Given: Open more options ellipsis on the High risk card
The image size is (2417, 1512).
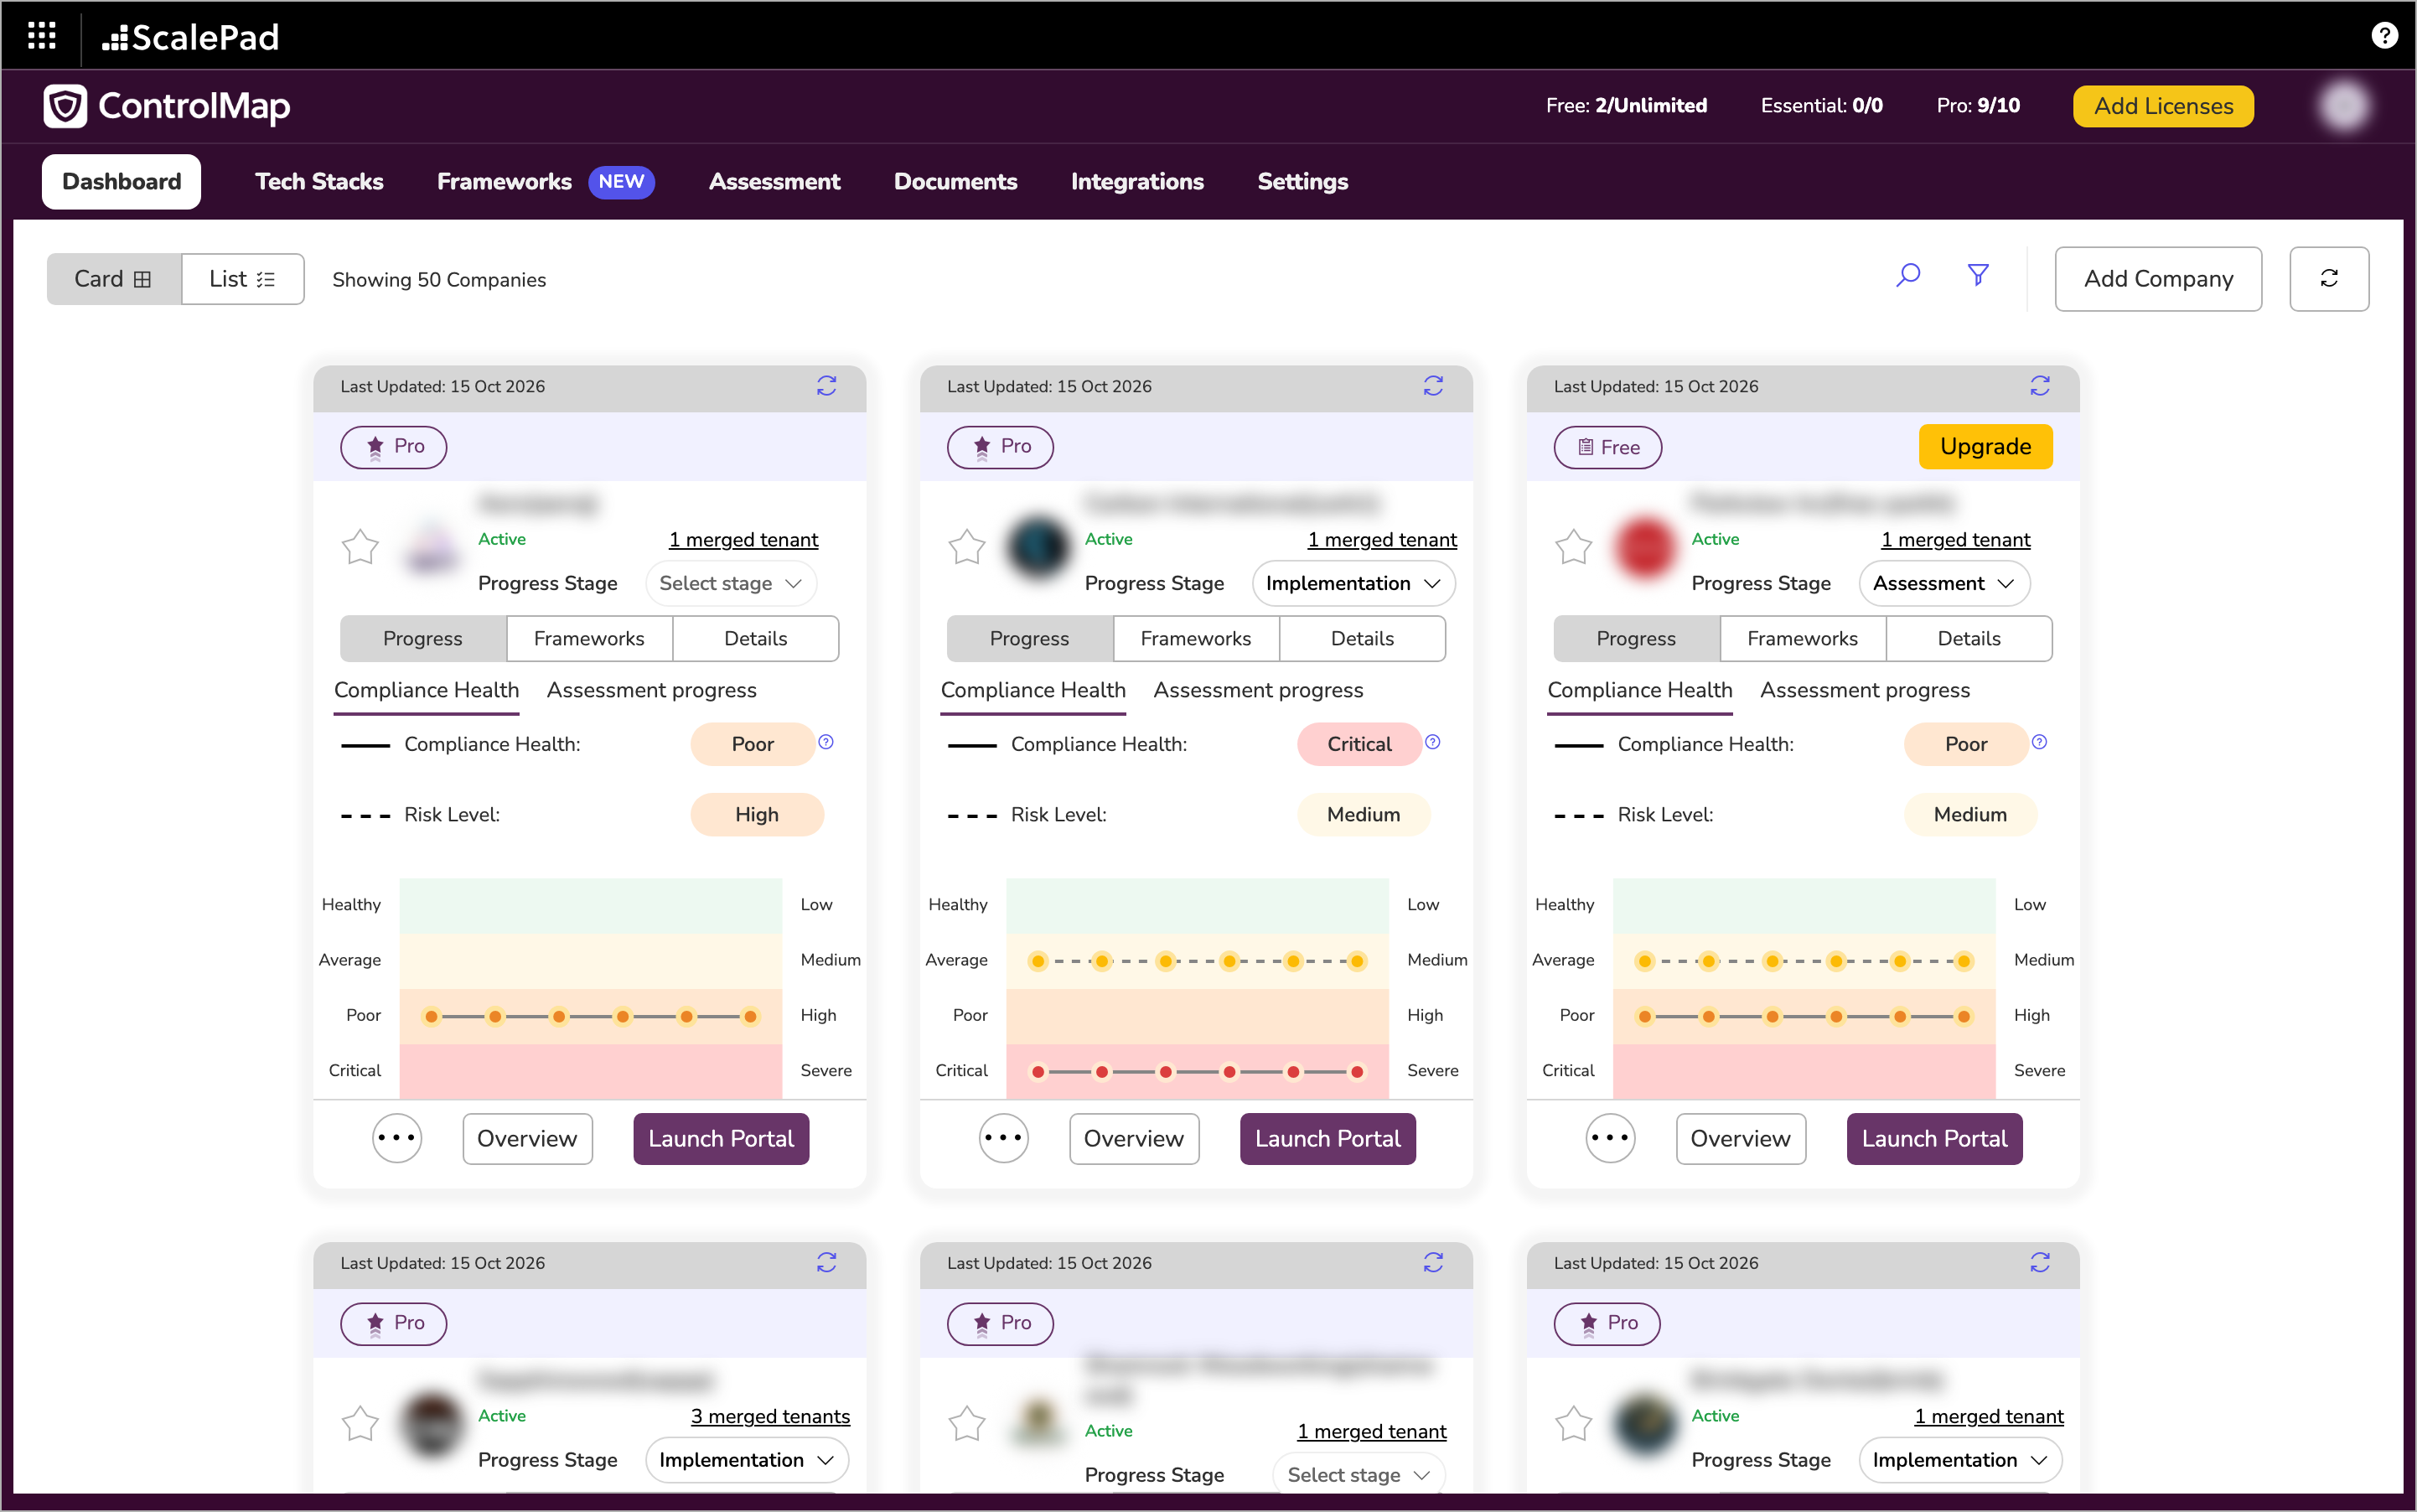Looking at the screenshot, I should click(x=397, y=1138).
